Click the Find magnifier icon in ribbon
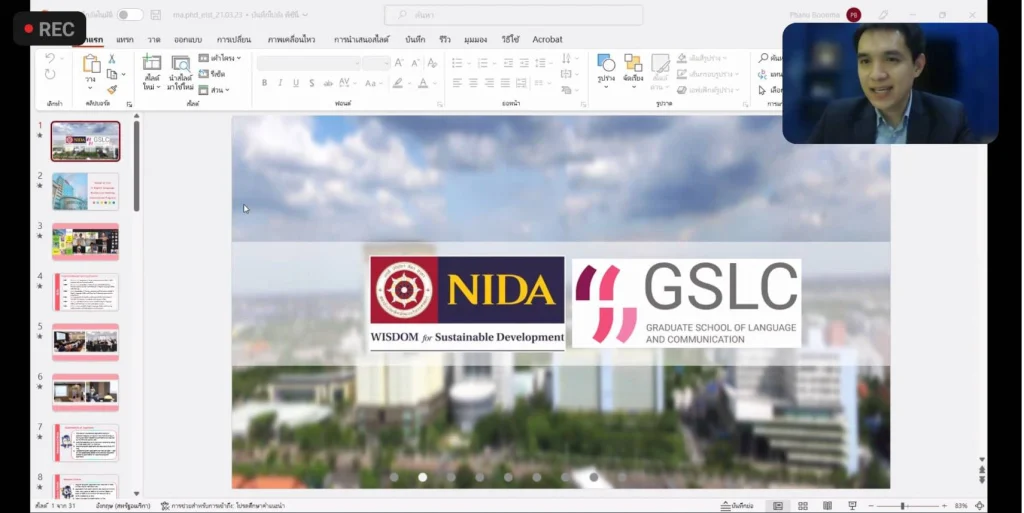This screenshot has width=1024, height=513. [x=763, y=58]
